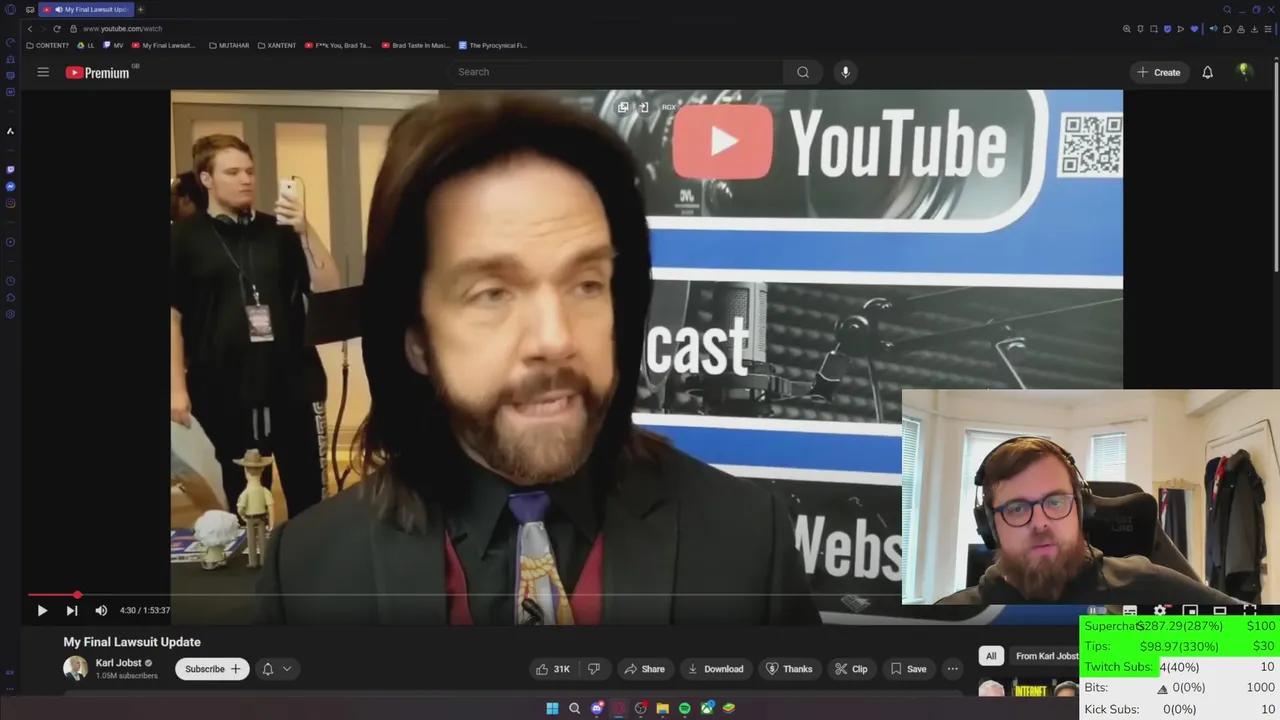The width and height of the screenshot is (1280, 720).
Task: Go back in browser history
Action: pyautogui.click(x=29, y=29)
